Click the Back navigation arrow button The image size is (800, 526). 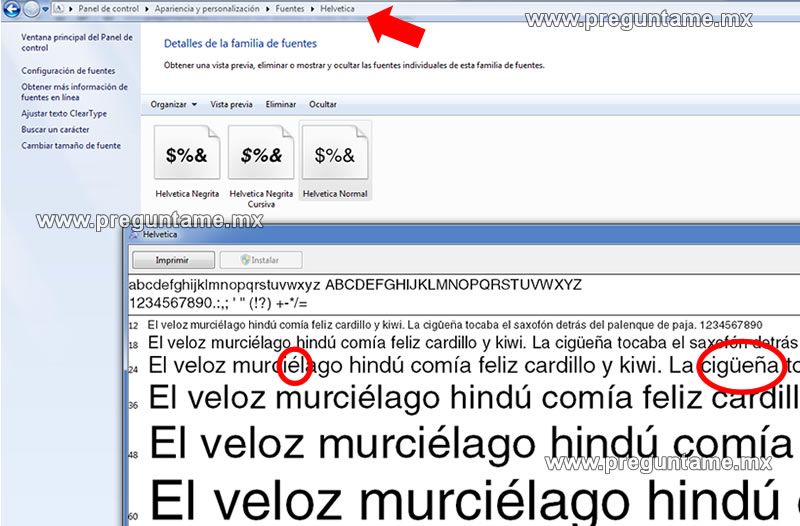point(11,8)
